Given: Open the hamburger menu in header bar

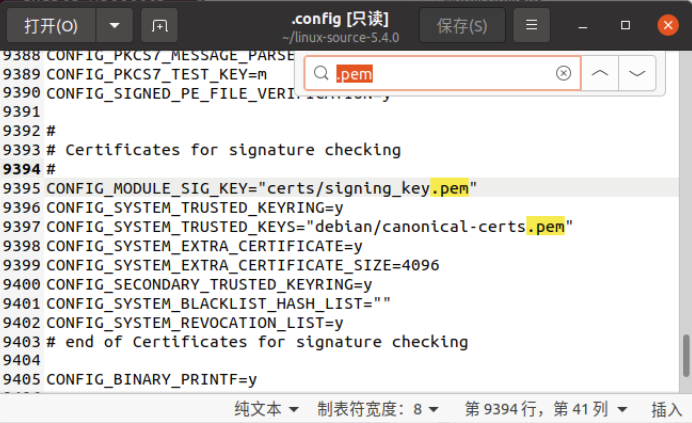Looking at the screenshot, I should [x=532, y=24].
